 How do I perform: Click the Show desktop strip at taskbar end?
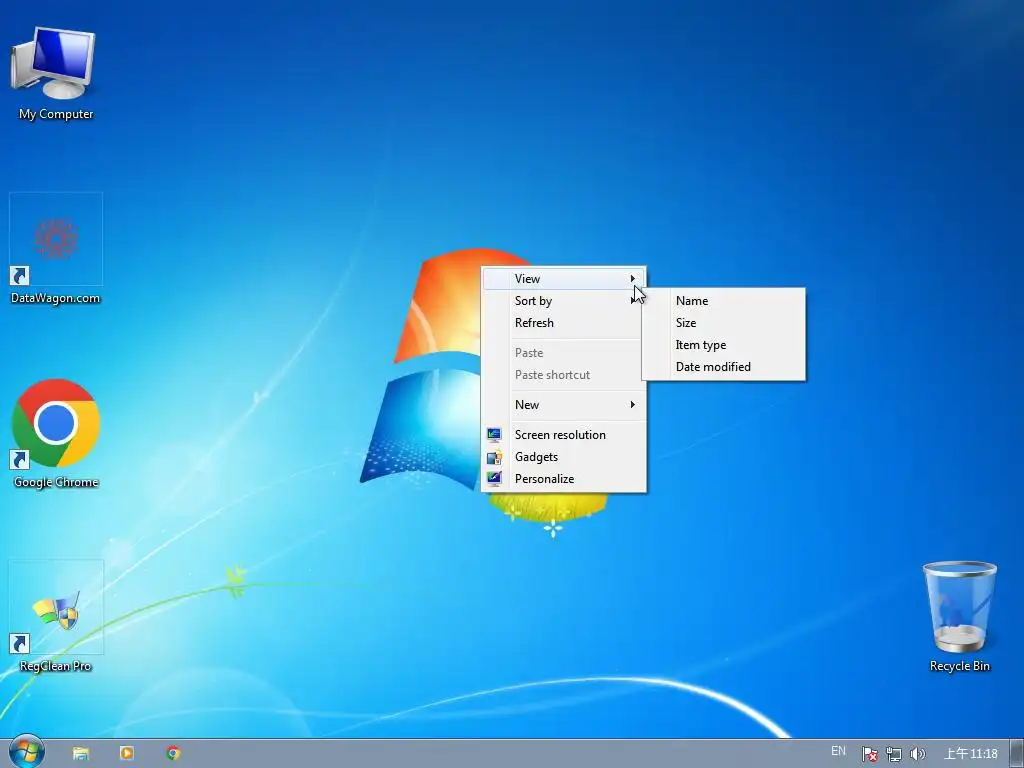(x=1017, y=754)
